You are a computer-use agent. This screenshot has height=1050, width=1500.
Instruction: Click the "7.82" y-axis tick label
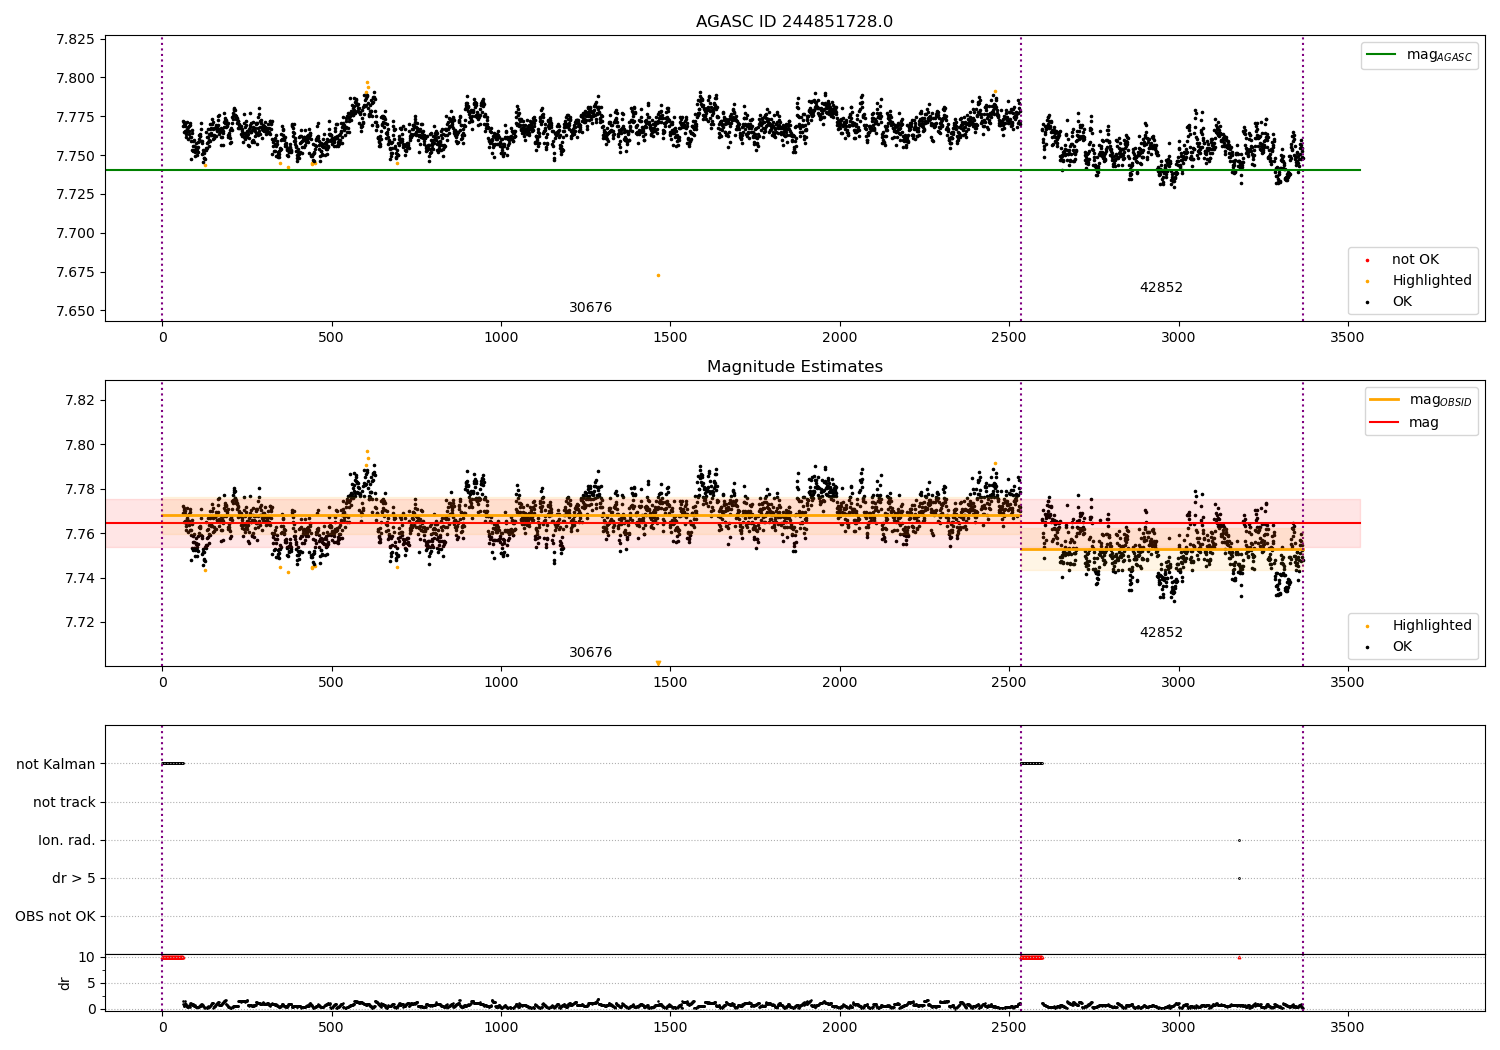click(x=79, y=400)
